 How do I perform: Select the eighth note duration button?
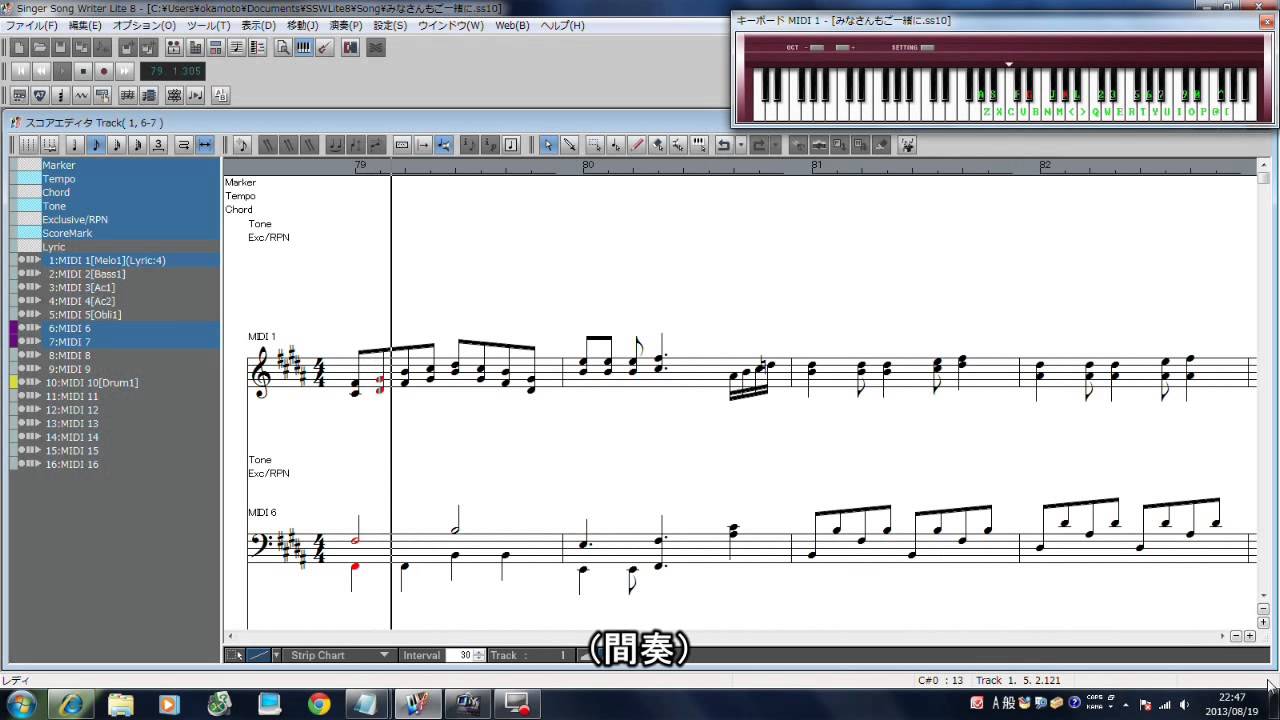click(96, 145)
